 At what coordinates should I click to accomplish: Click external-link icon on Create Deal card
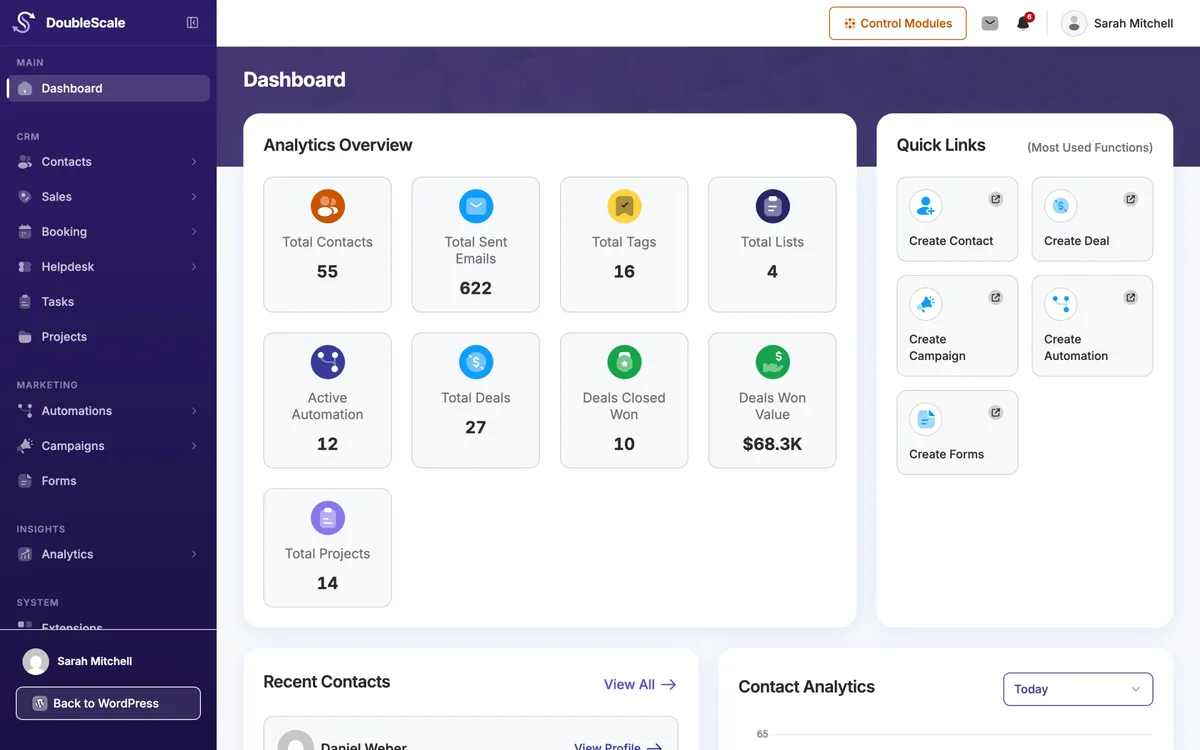[1131, 199]
